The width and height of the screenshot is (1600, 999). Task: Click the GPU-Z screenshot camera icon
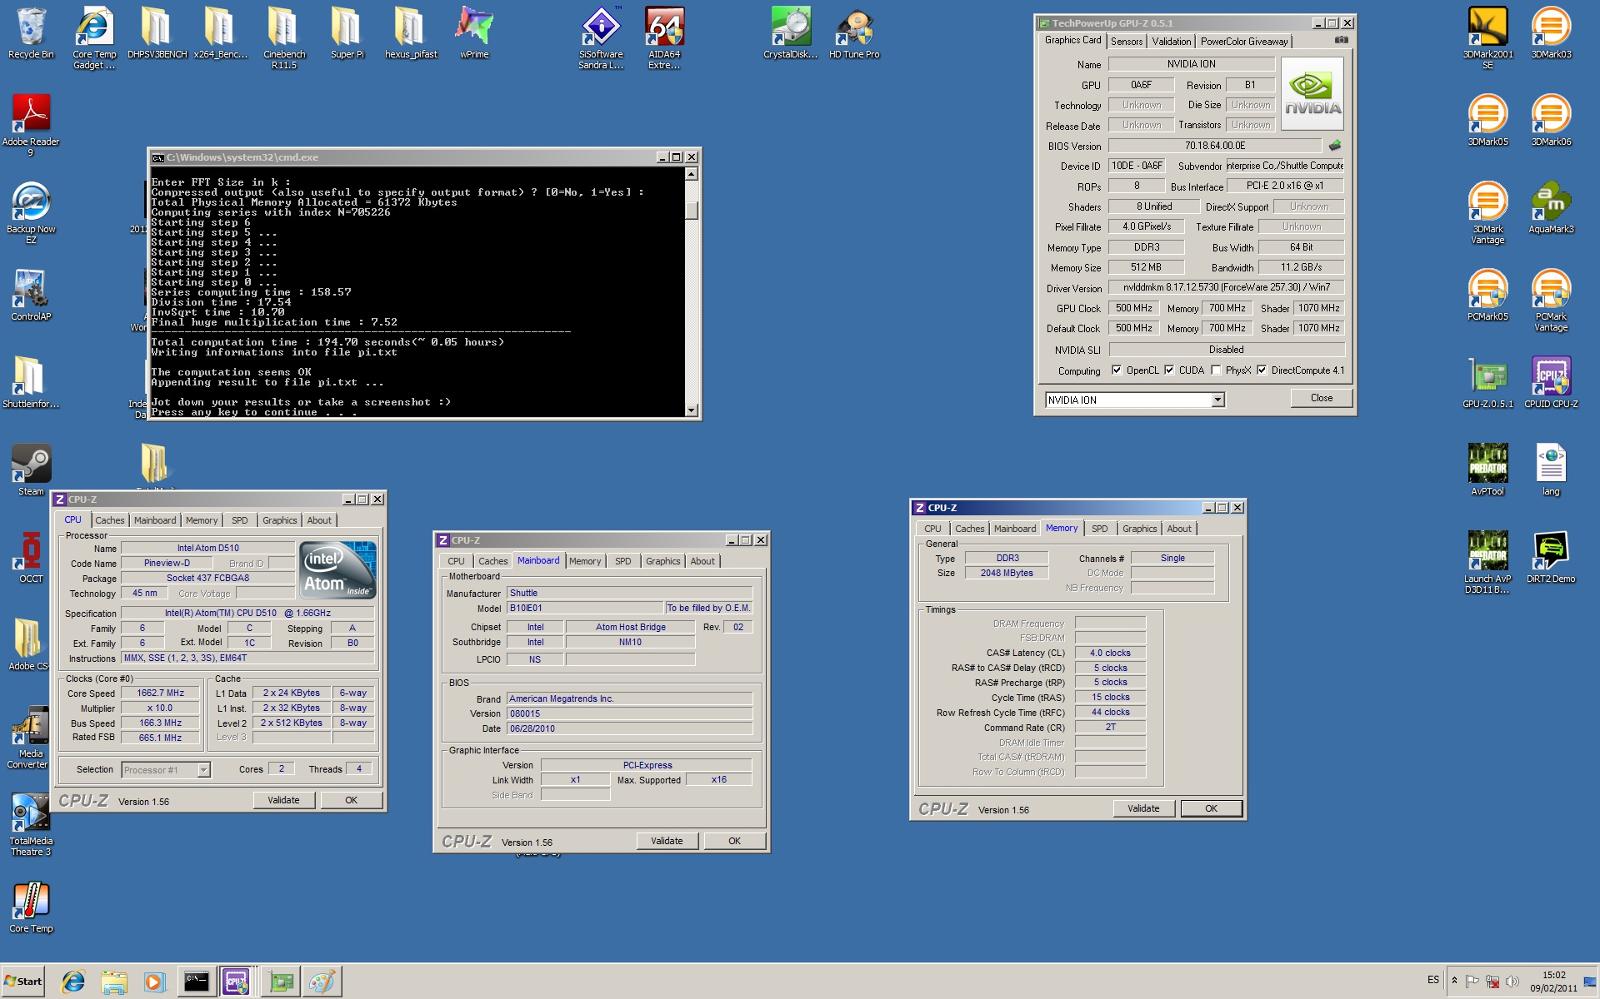(1341, 40)
